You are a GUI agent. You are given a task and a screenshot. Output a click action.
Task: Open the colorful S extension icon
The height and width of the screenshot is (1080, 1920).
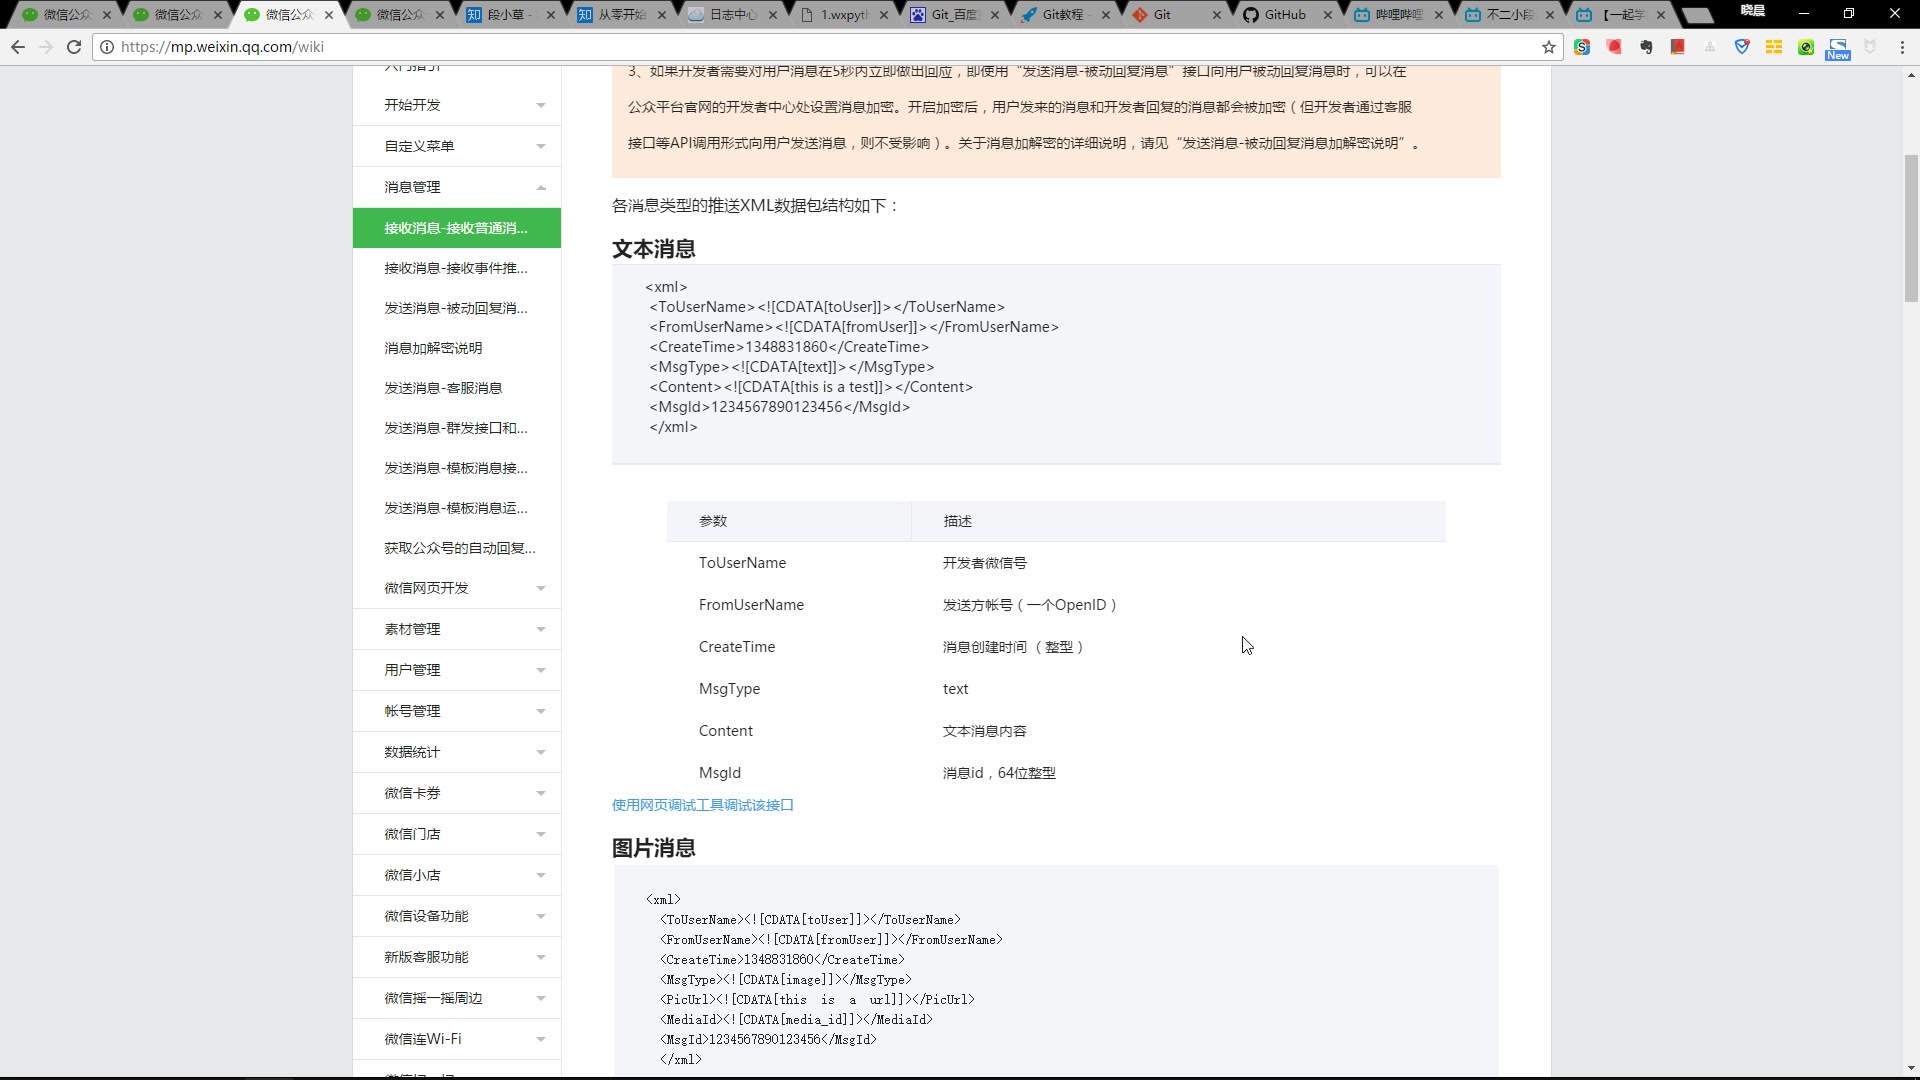click(x=1582, y=47)
